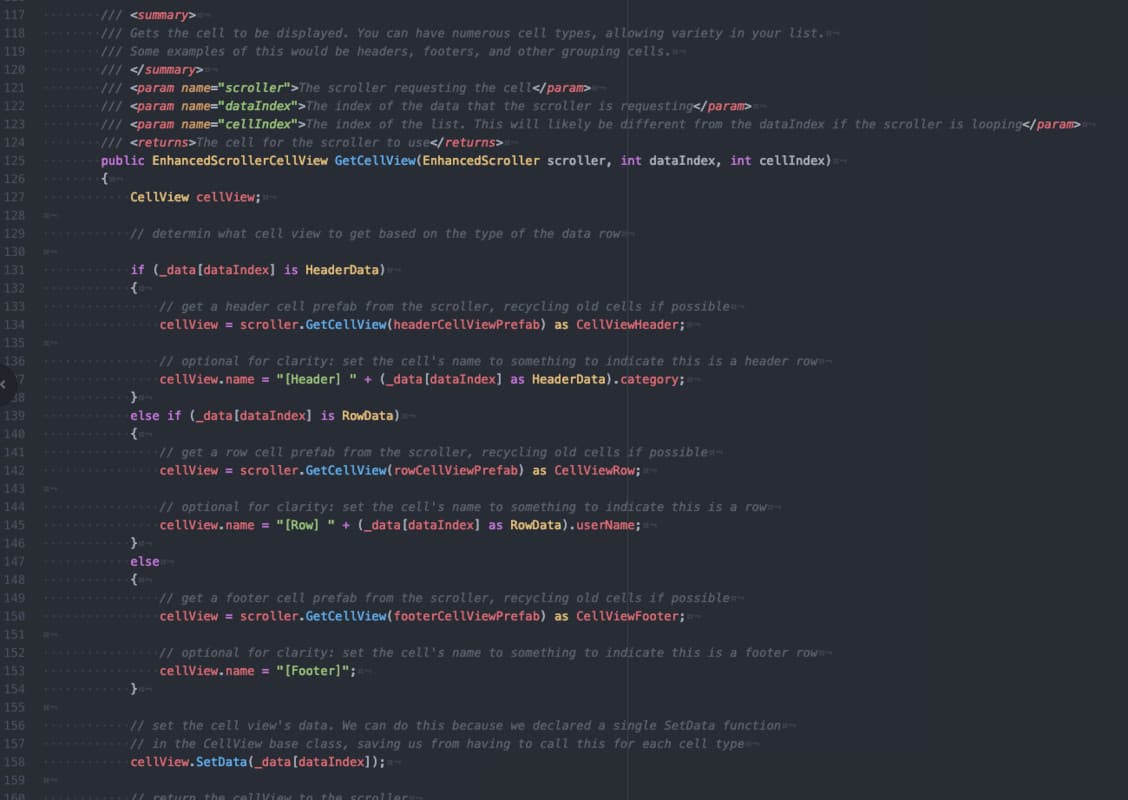
Task: Click line number 158 in the gutter
Action: (14, 762)
